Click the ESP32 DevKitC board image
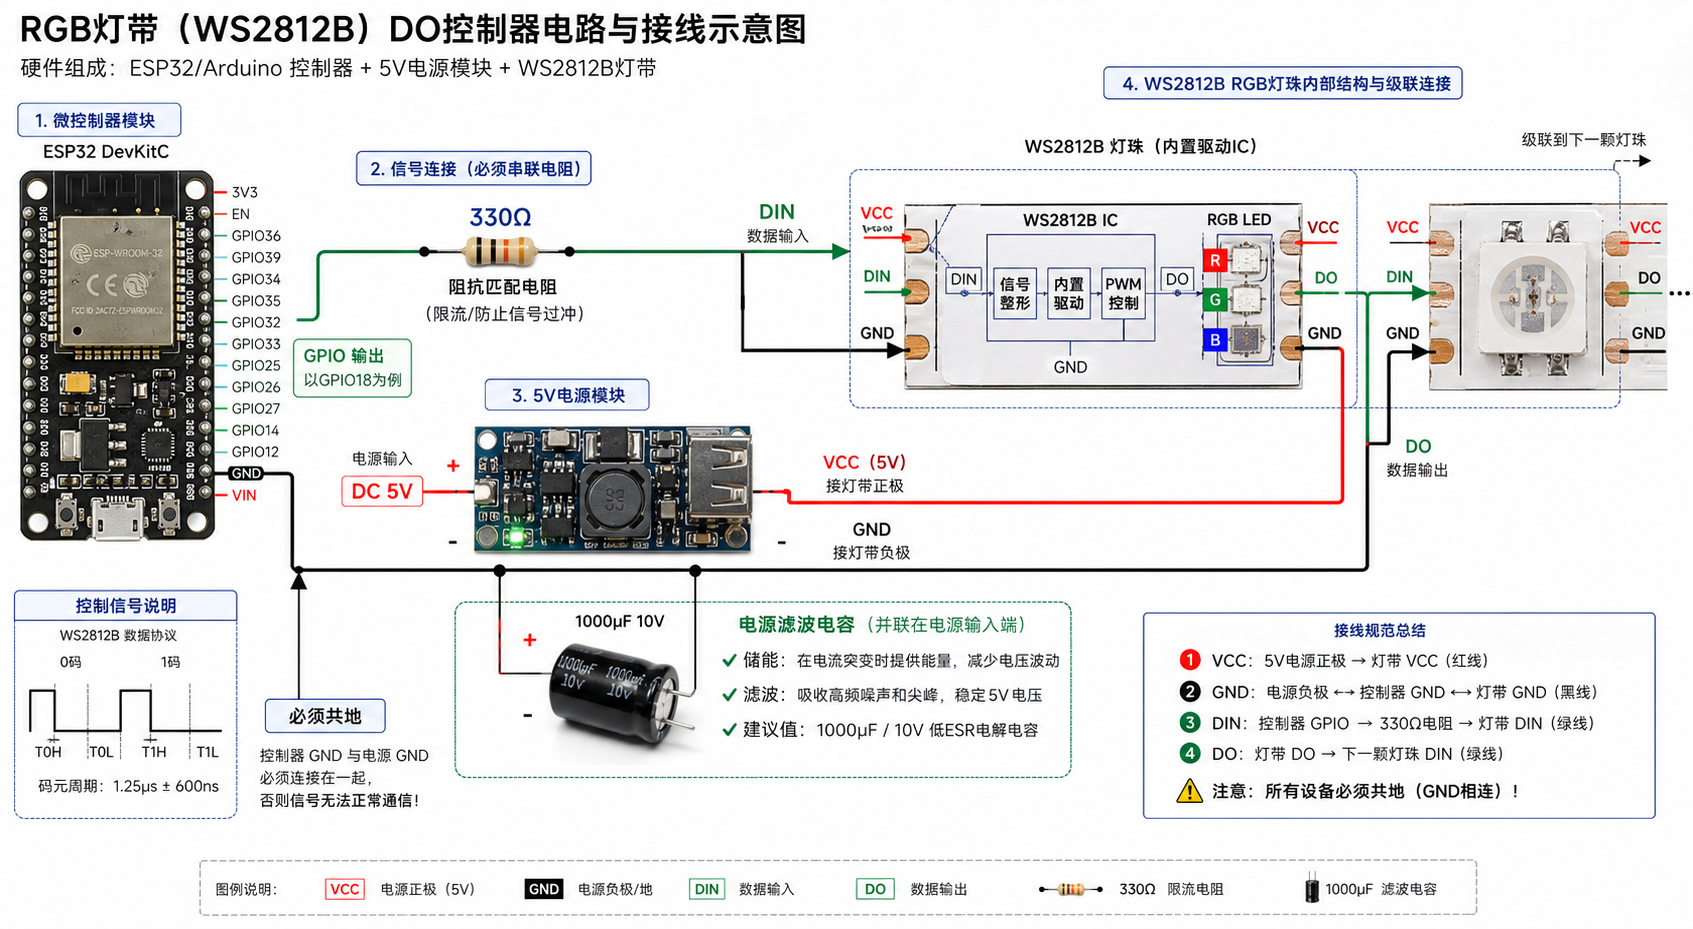The image size is (1693, 929). [x=117, y=355]
